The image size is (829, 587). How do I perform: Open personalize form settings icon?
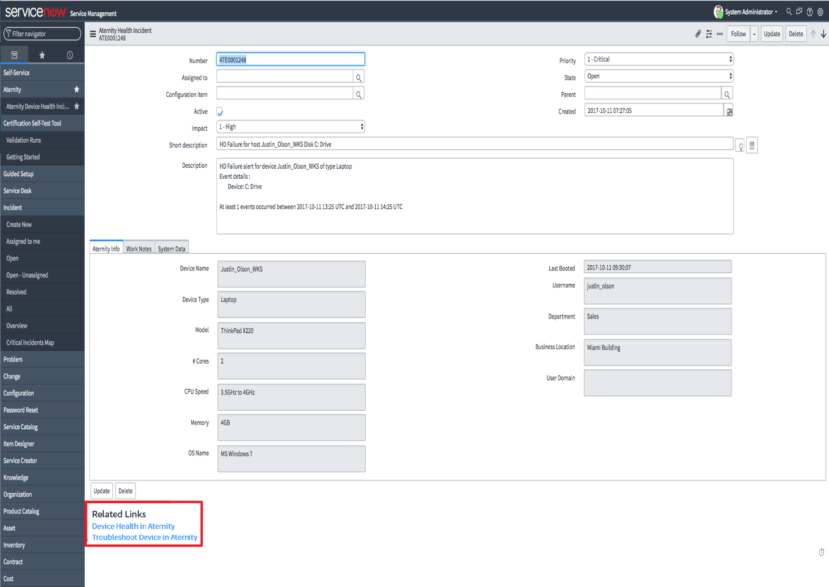tap(709, 34)
